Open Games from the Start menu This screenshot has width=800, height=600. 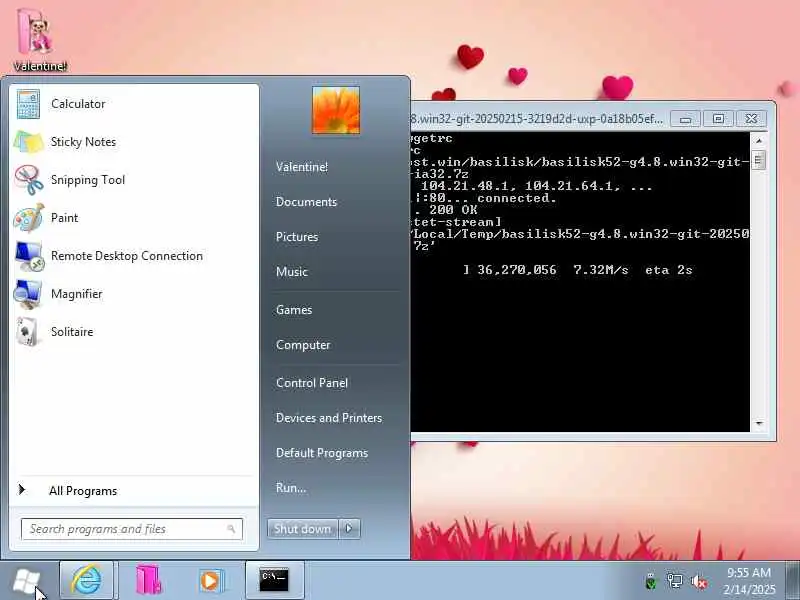(x=294, y=310)
